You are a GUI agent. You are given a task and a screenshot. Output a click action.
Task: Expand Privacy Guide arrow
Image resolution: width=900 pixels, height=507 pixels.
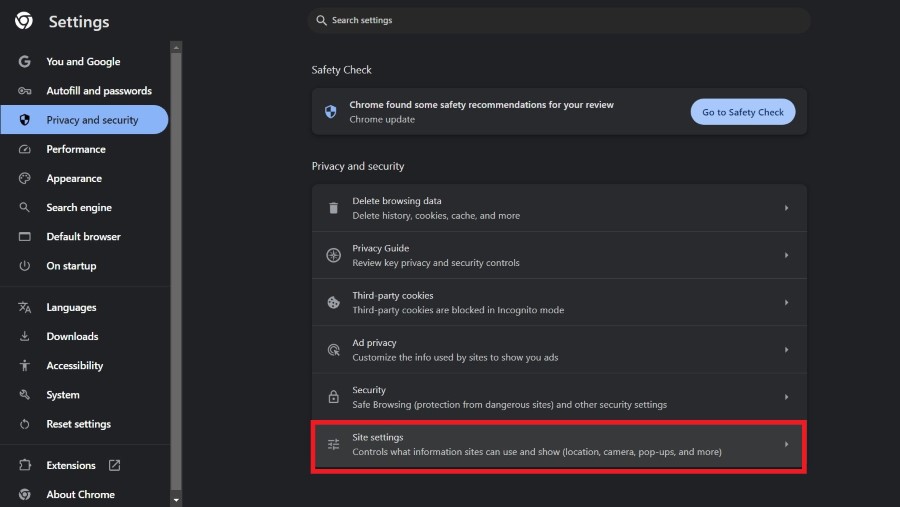[786, 255]
